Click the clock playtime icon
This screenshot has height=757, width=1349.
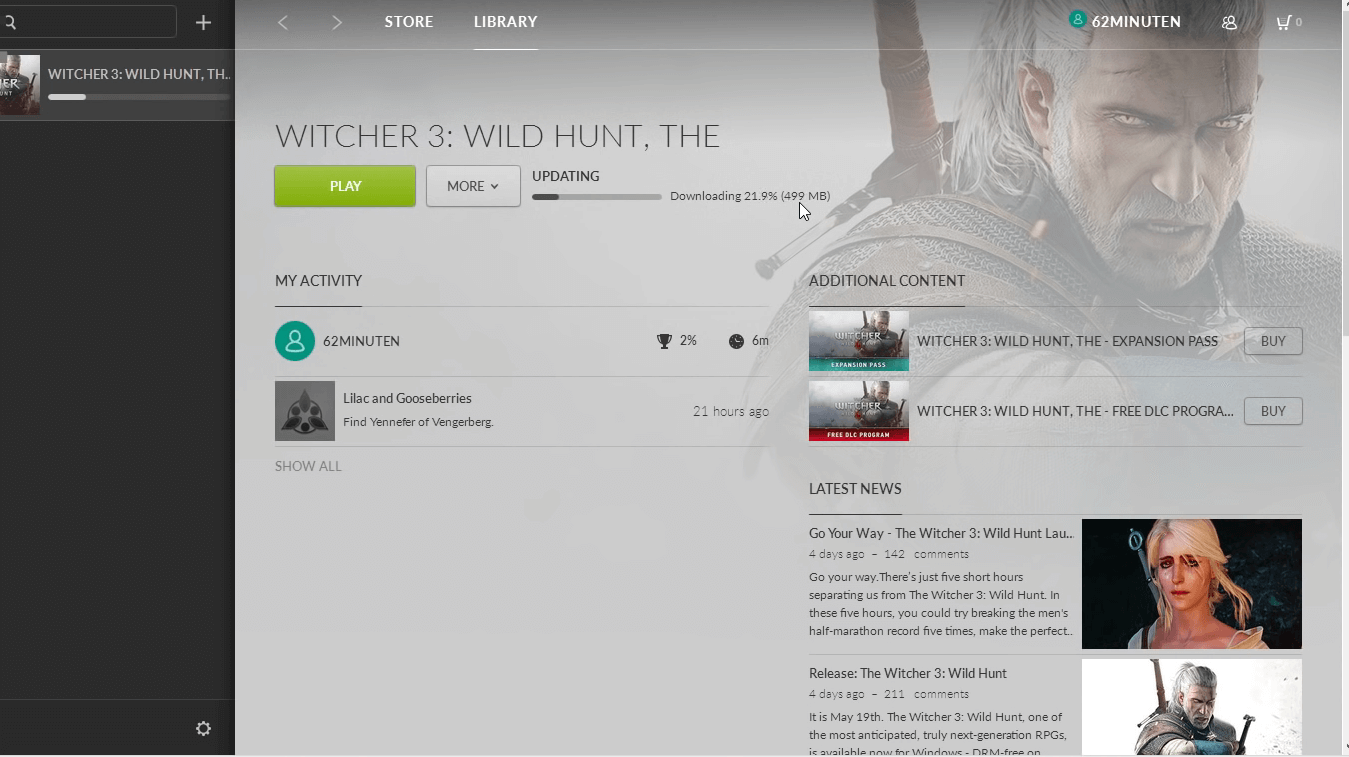click(736, 341)
